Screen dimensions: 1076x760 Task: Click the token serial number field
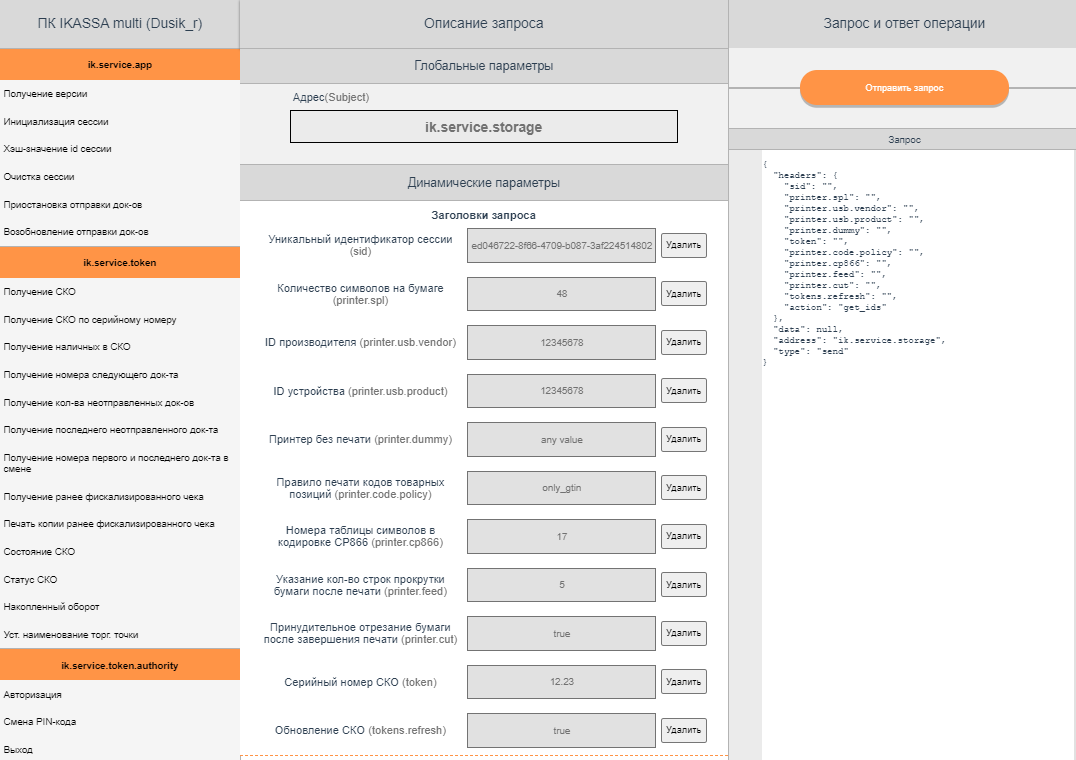tap(561, 682)
